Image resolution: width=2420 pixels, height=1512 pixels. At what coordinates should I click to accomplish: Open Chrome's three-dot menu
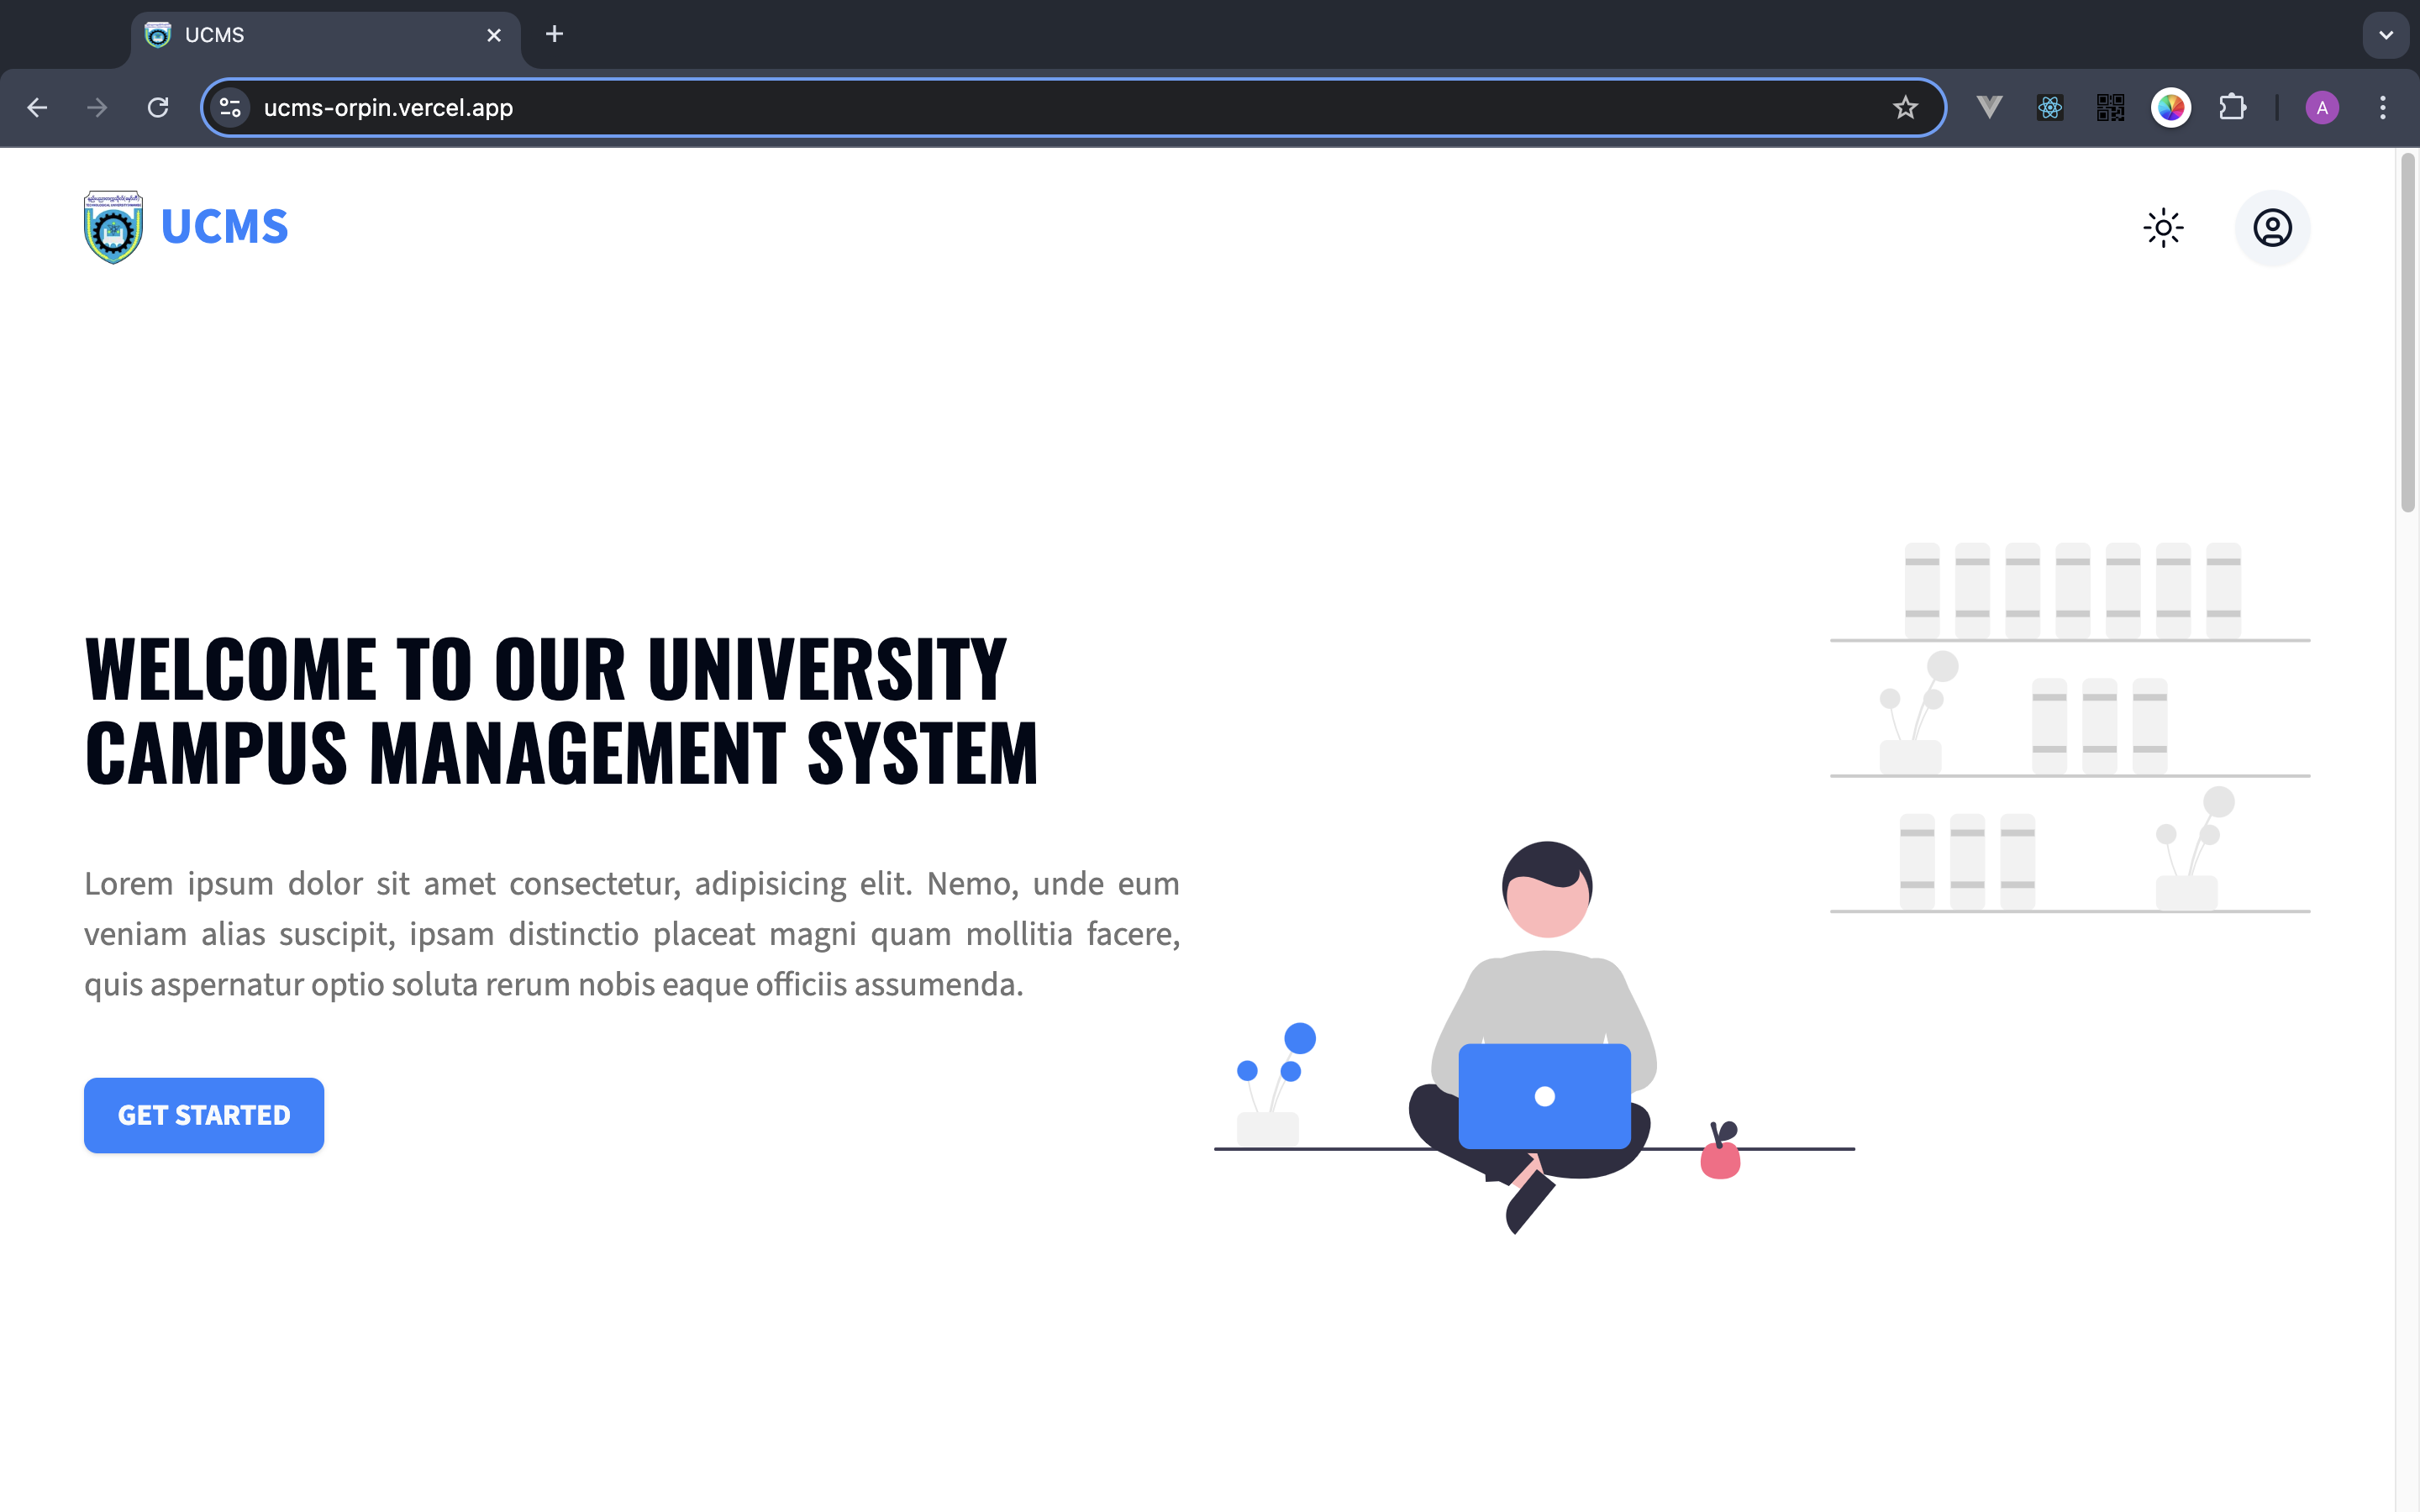point(2383,107)
